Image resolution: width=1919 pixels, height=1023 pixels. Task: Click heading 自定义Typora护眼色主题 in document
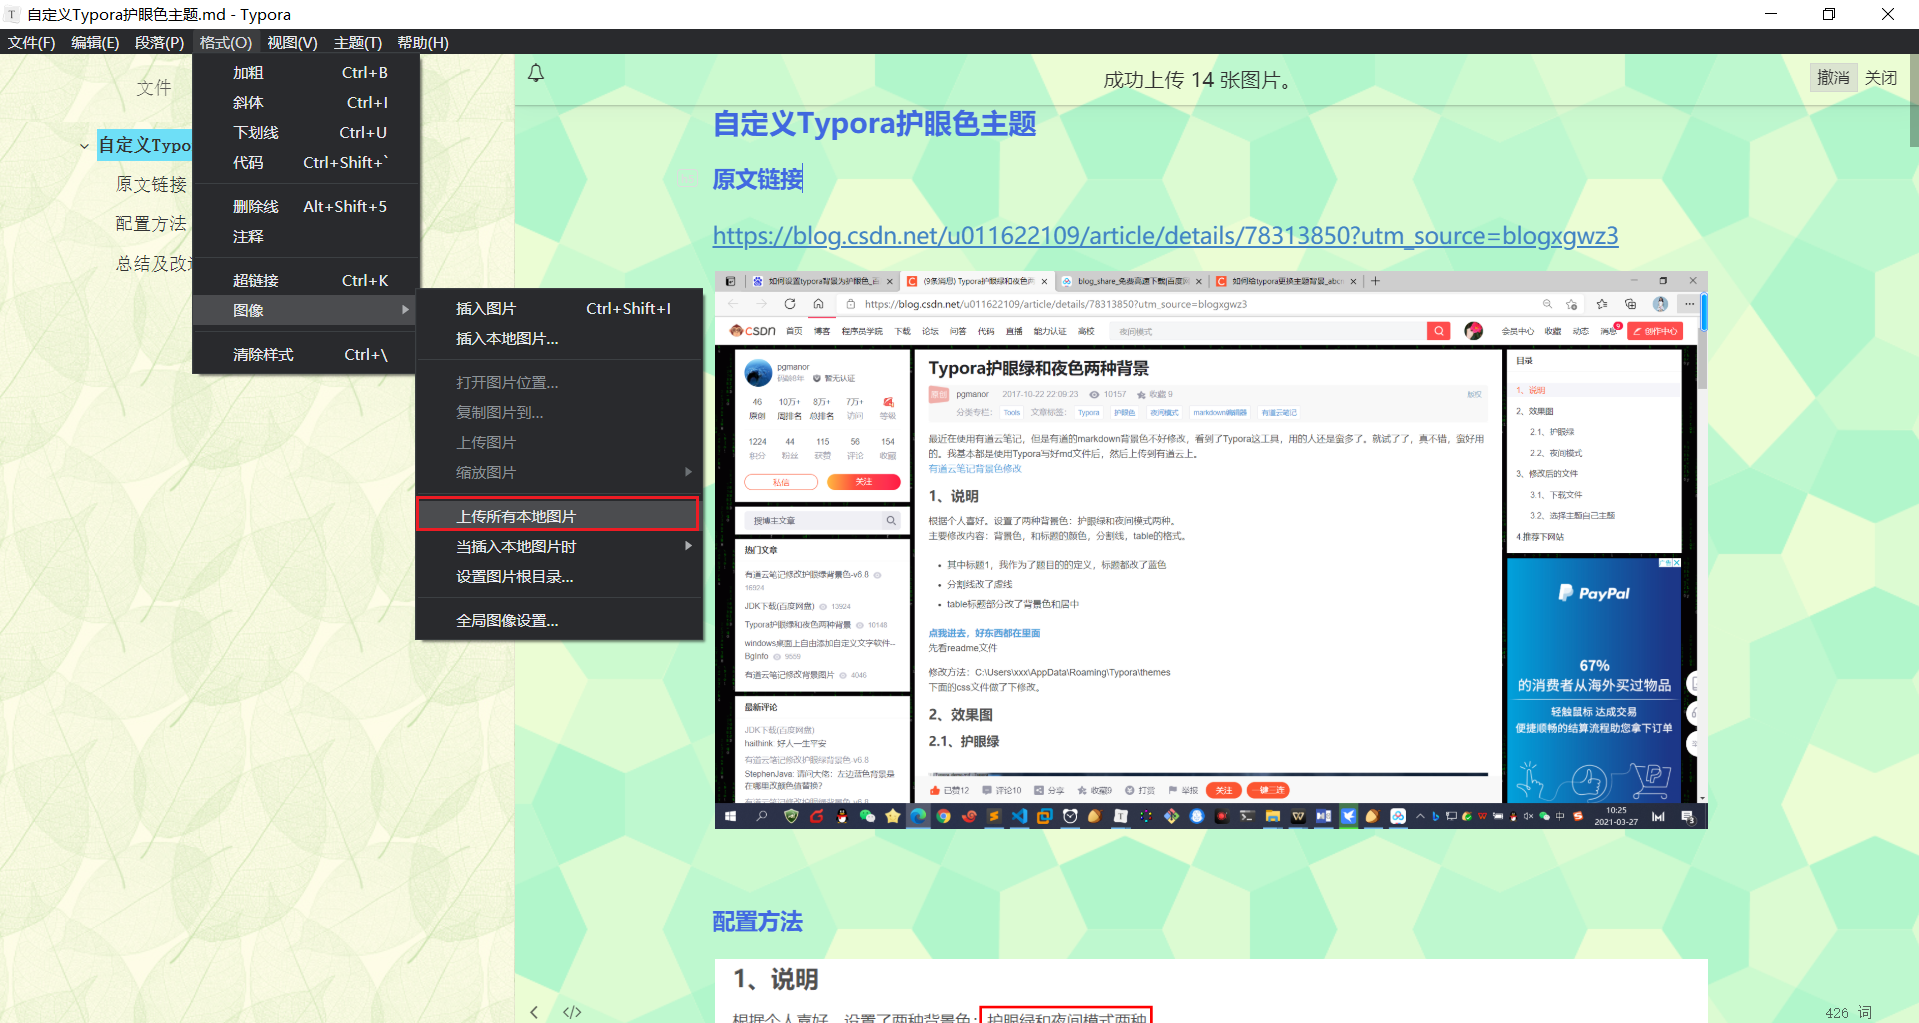[x=874, y=124]
